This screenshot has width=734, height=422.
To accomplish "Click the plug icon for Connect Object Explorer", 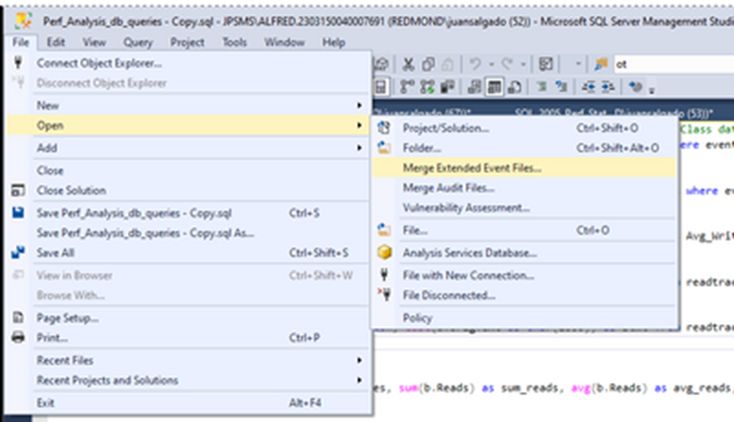I will [x=18, y=63].
